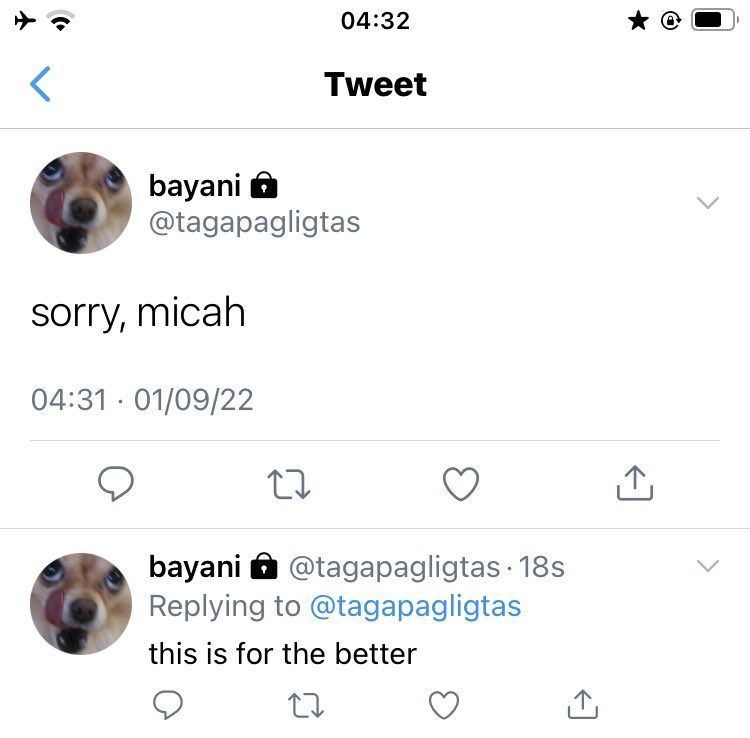Screen dimensions: 750x738
Task: Retweet "this is for the better" reply
Action: tap(306, 705)
